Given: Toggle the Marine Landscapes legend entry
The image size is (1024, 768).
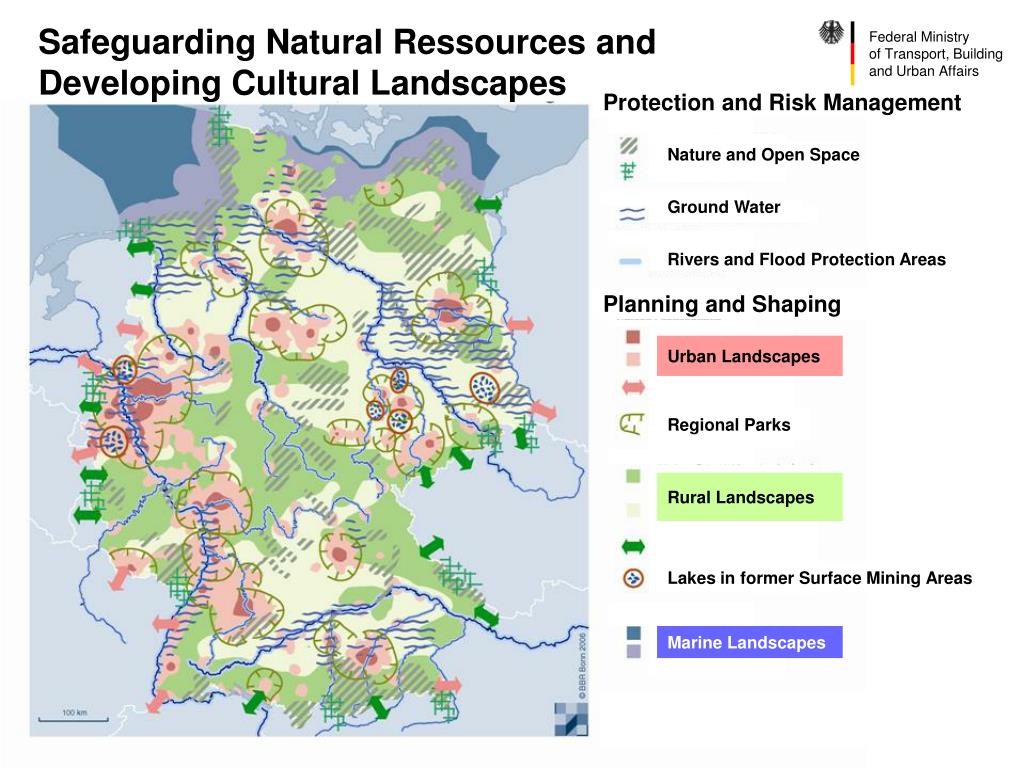Looking at the screenshot, I should (748, 643).
